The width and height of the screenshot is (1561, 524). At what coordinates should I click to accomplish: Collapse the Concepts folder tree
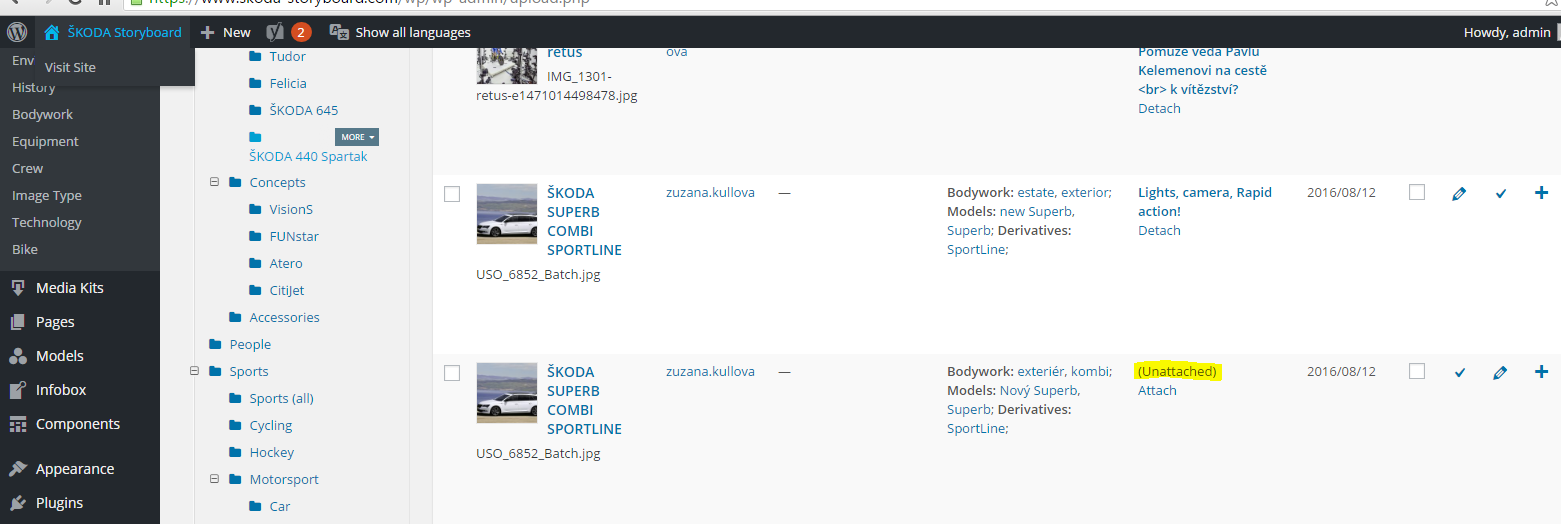[x=214, y=182]
